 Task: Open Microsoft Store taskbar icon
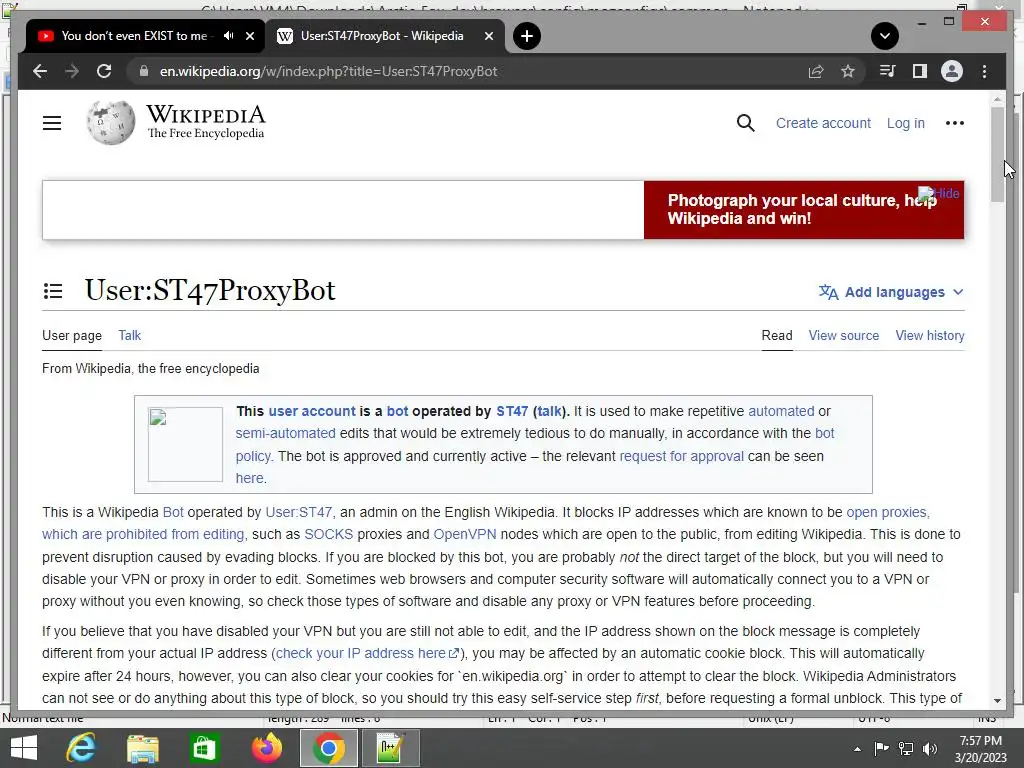pos(204,748)
